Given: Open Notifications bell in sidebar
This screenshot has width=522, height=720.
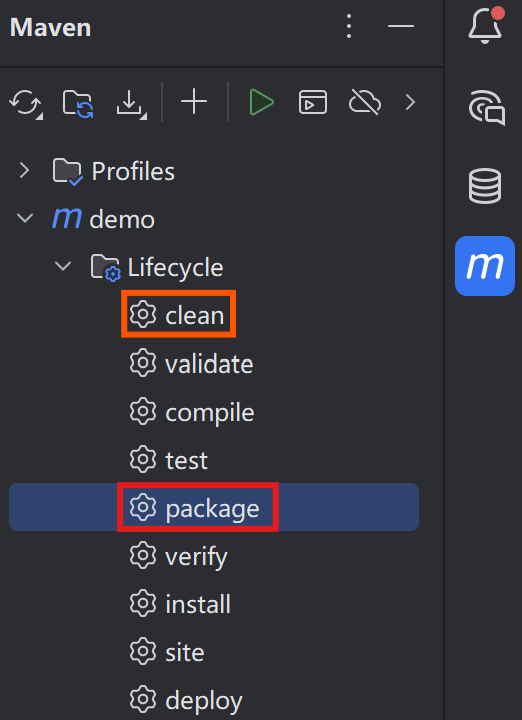Looking at the screenshot, I should 486,25.
